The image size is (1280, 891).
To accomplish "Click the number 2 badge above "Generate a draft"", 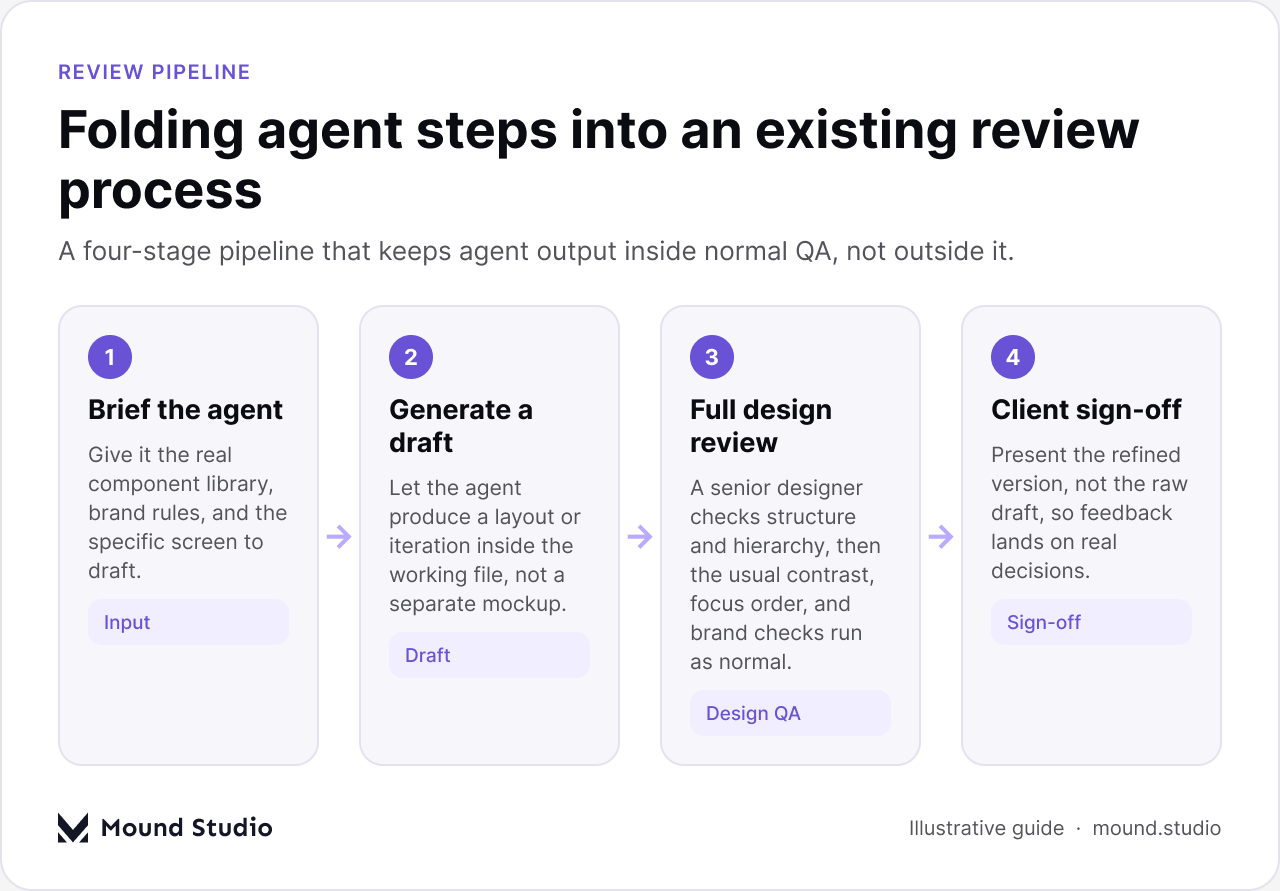I will coord(411,357).
